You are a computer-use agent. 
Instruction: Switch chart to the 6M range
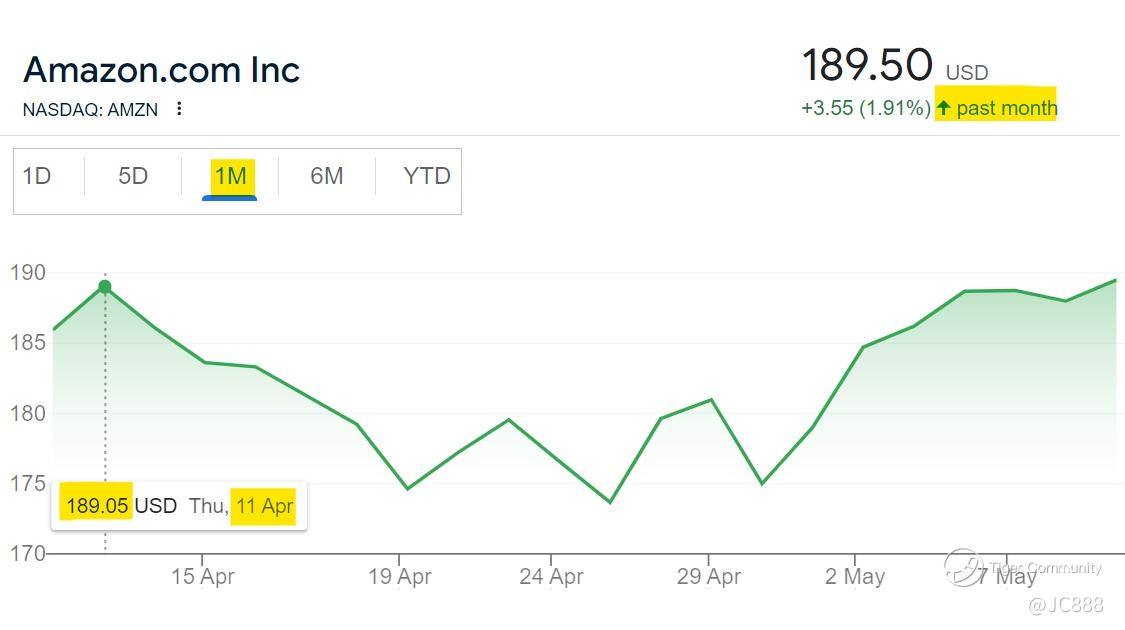[326, 177]
